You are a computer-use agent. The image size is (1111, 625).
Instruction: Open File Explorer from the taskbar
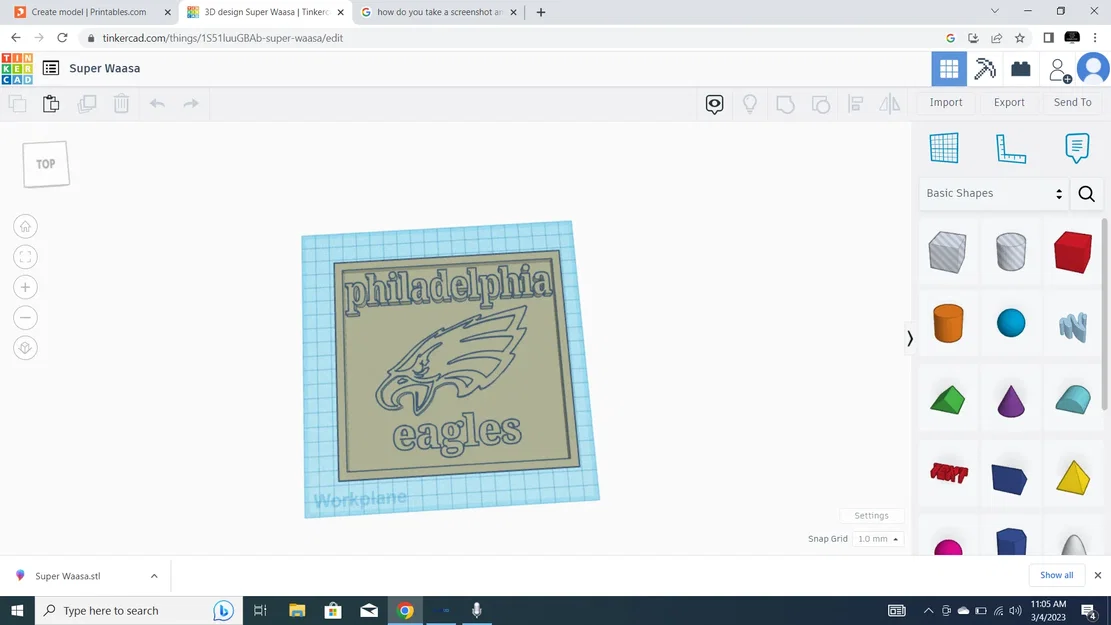(297, 610)
